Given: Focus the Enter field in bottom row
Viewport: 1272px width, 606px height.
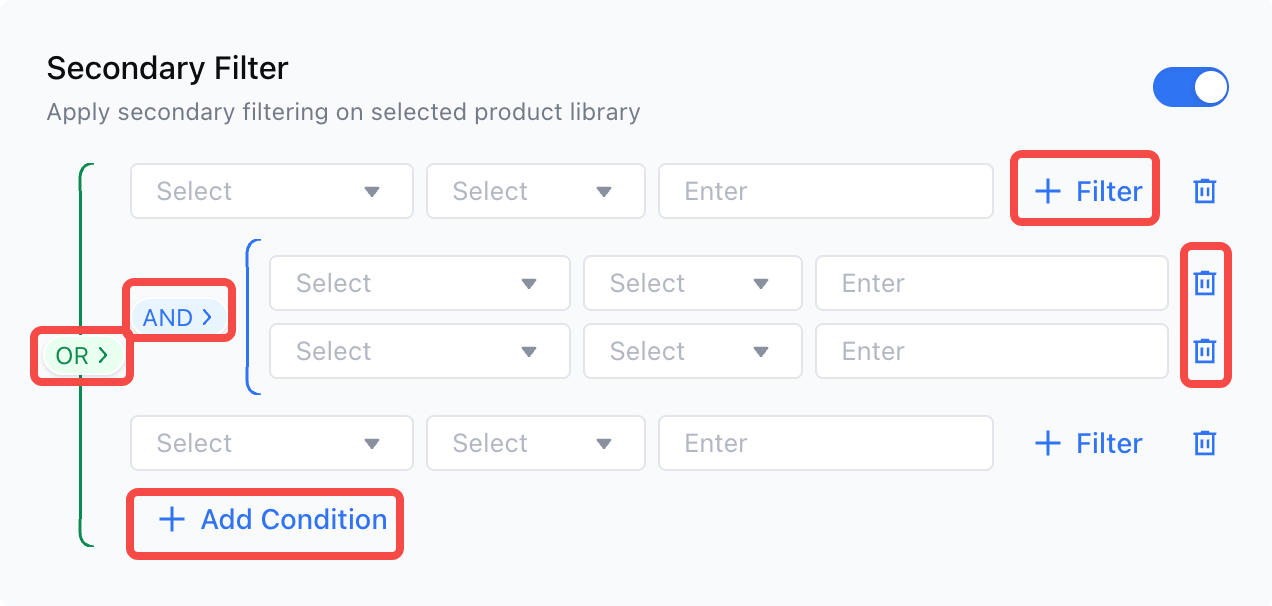Looking at the screenshot, I should [826, 443].
